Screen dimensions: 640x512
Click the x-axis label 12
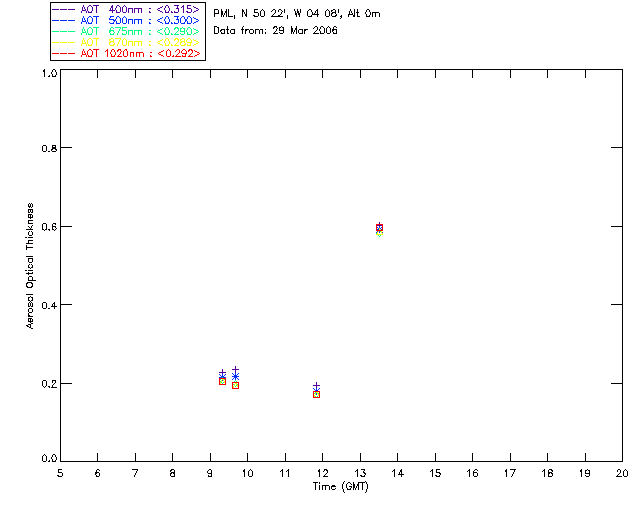pos(322,473)
